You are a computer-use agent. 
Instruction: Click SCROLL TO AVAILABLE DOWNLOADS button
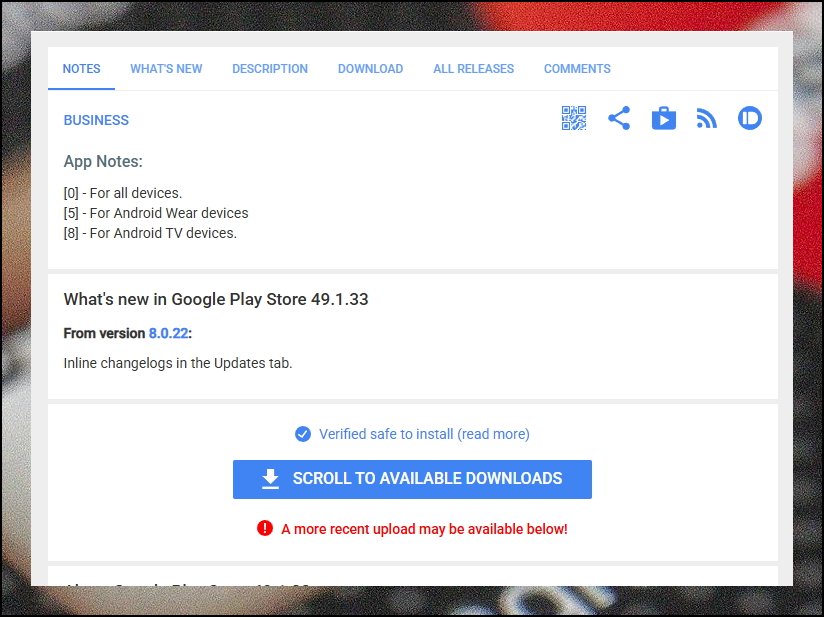pos(413,479)
